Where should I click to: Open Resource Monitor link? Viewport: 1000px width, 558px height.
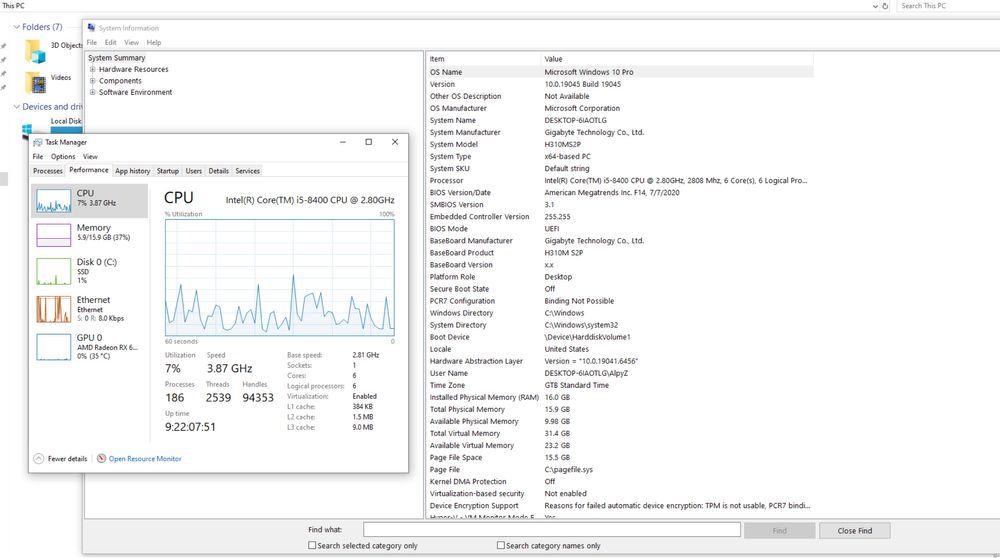[145, 459]
